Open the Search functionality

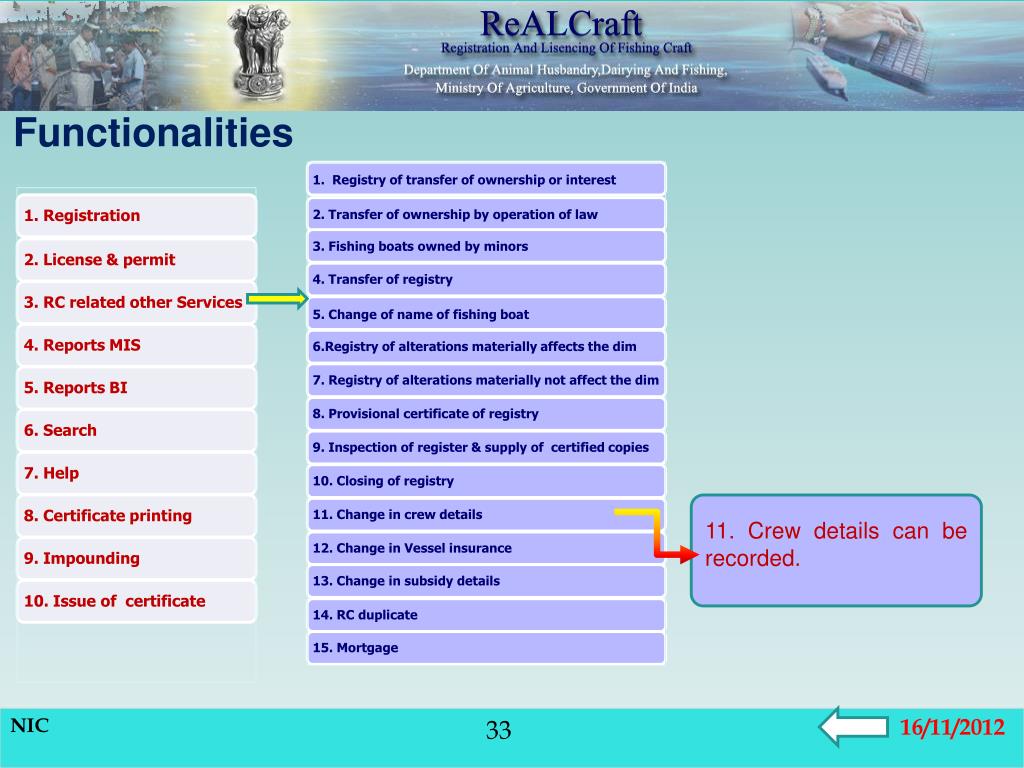coord(136,430)
